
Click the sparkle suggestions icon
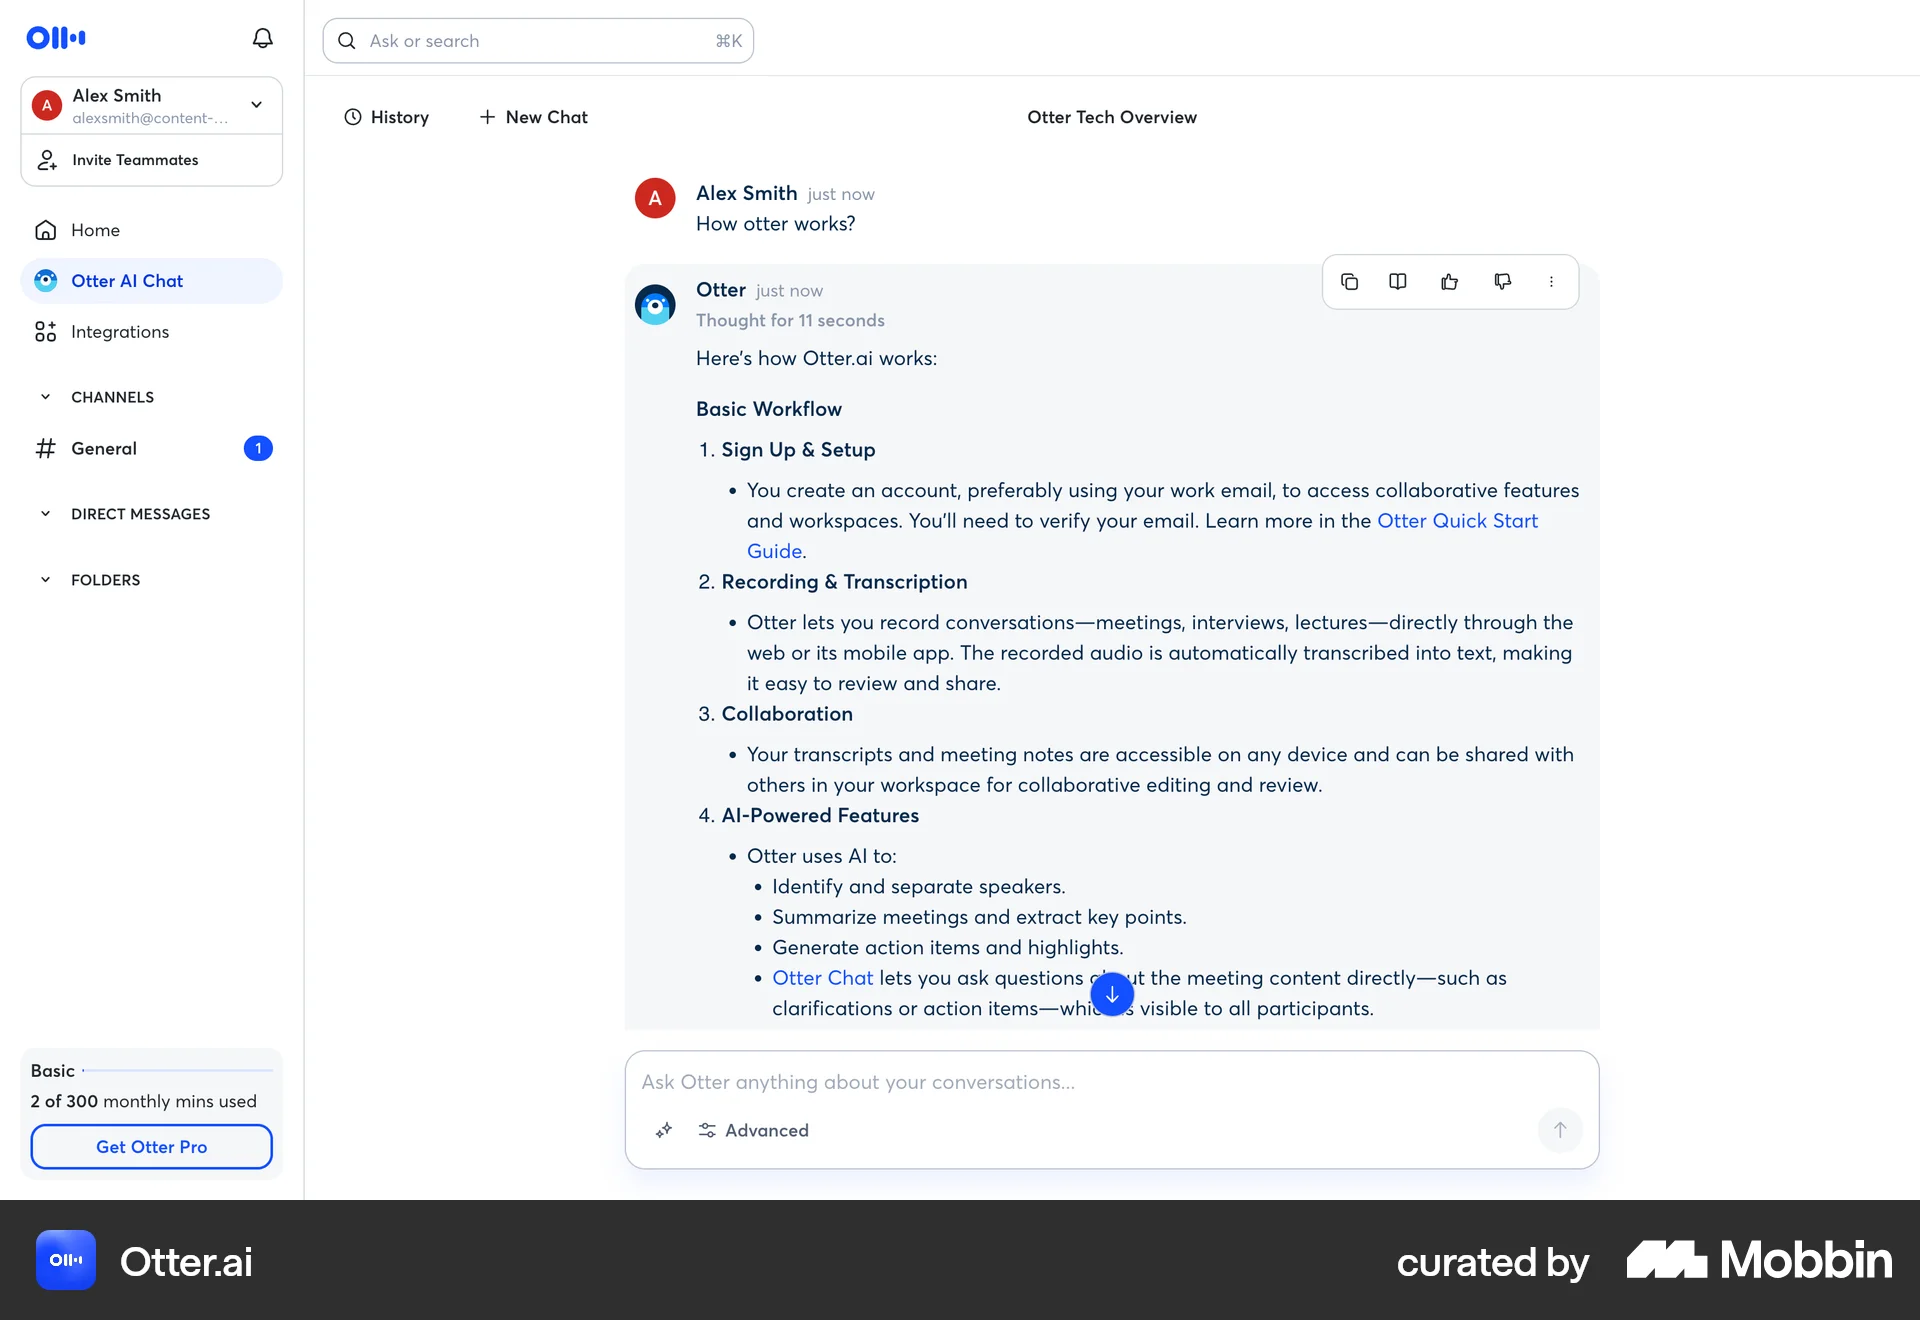click(664, 1130)
